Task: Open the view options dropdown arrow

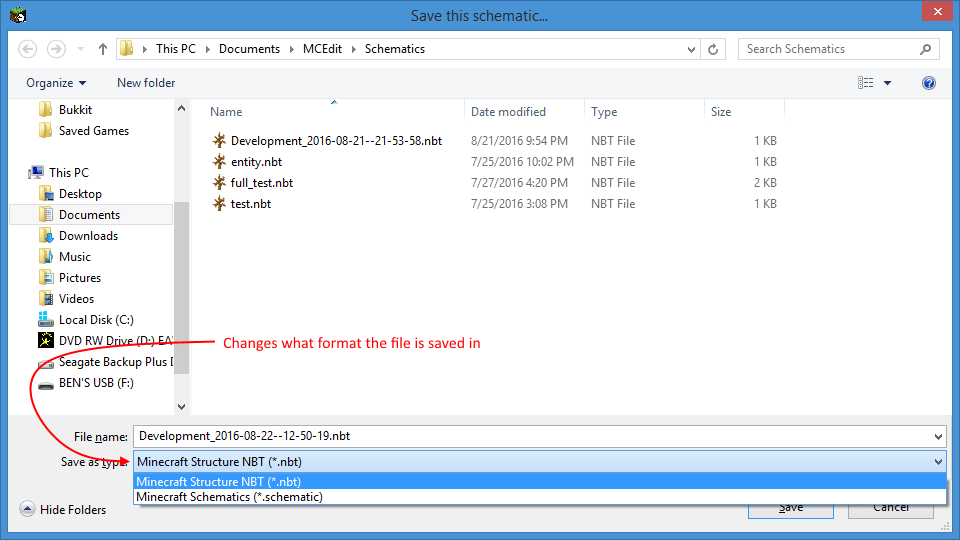Action: 887,83
